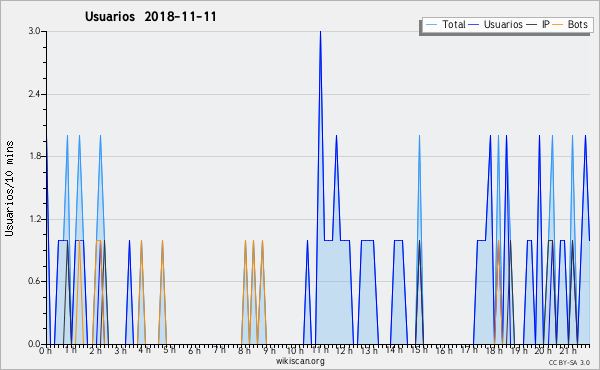Viewport: 600px width, 370px height.
Task: Click the y-axis value 1.8
Action: (34, 156)
